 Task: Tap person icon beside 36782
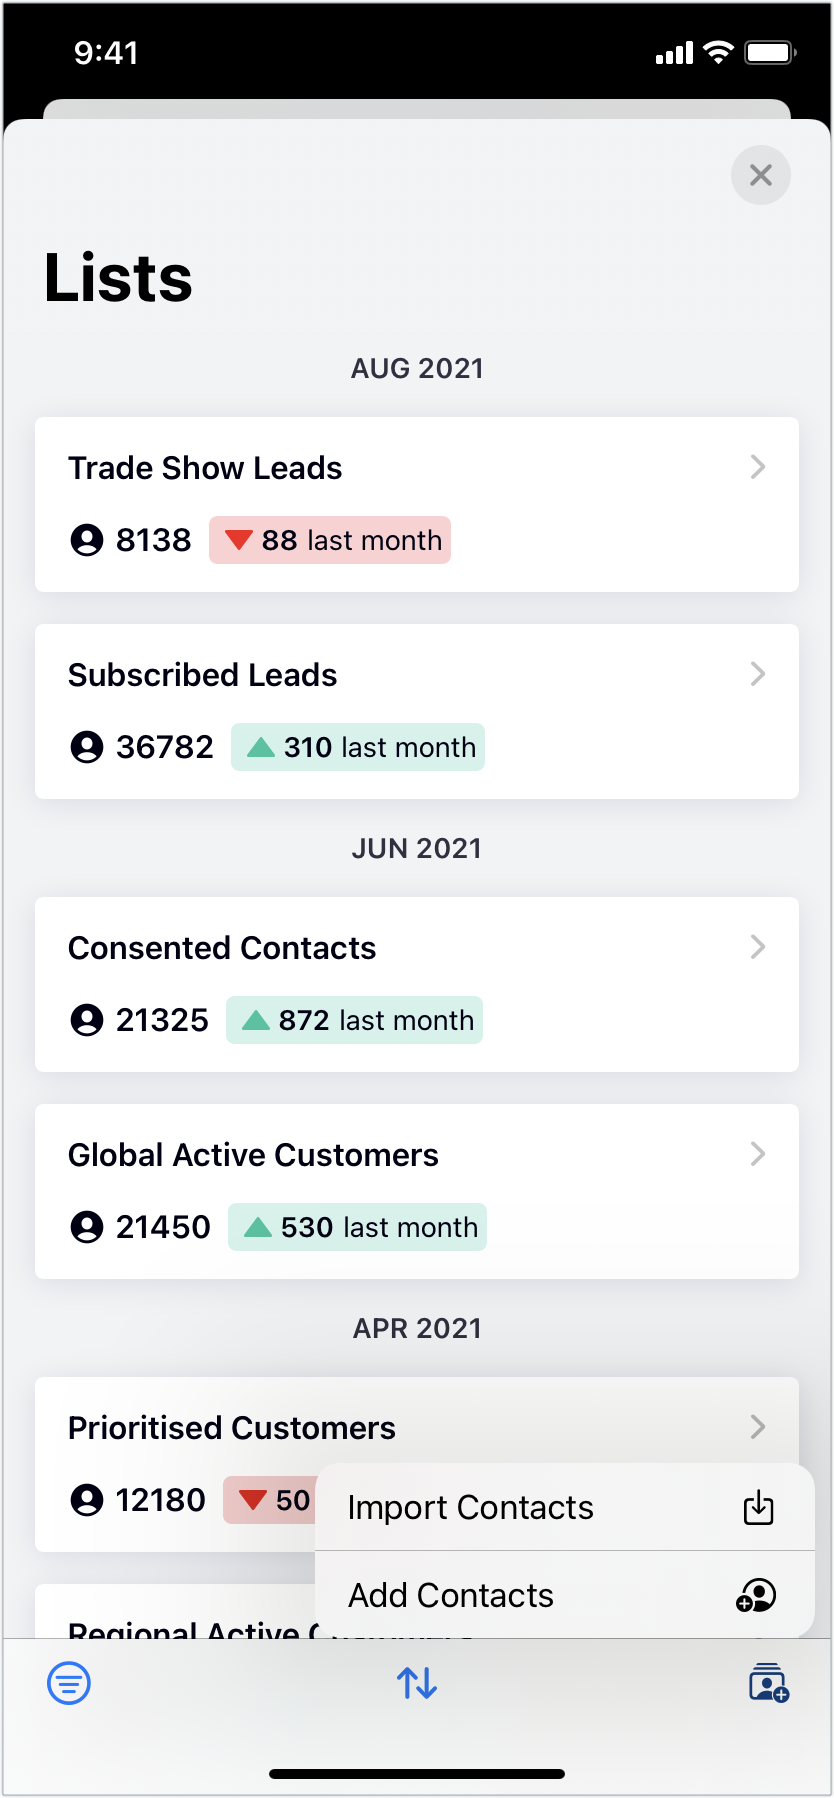[87, 747]
